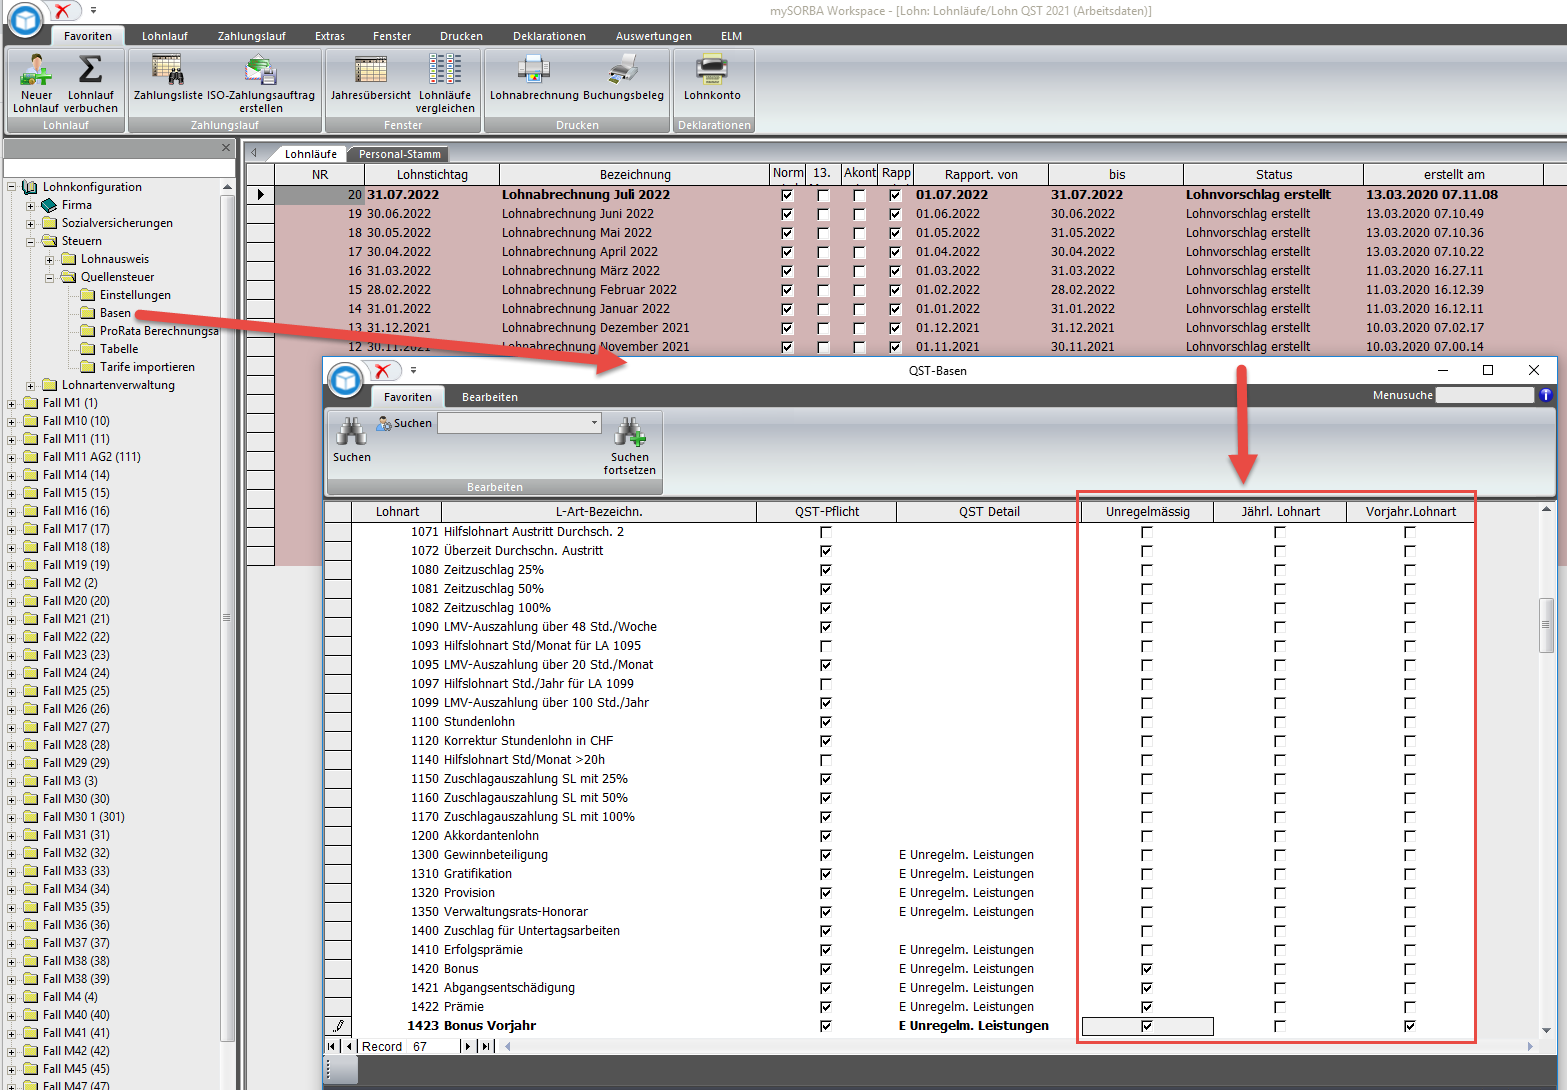Toggle QST-Pflicht for 1071 Hilfslohnart Austritt

826,532
